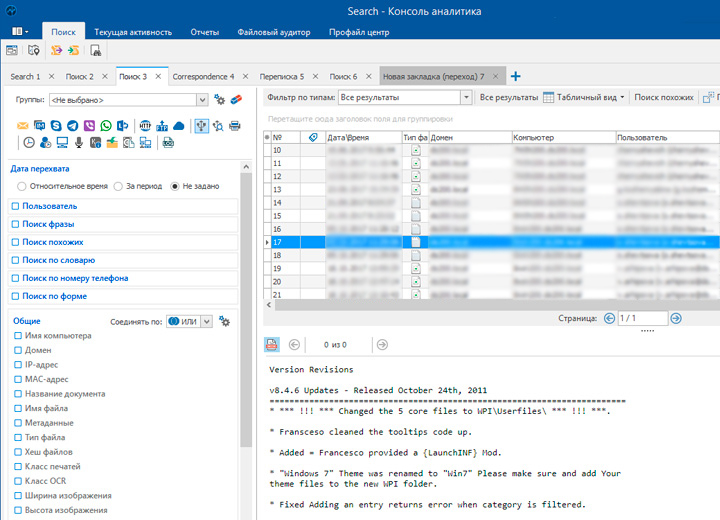
Task: Select the keylogger channel icon
Action: coord(95,143)
